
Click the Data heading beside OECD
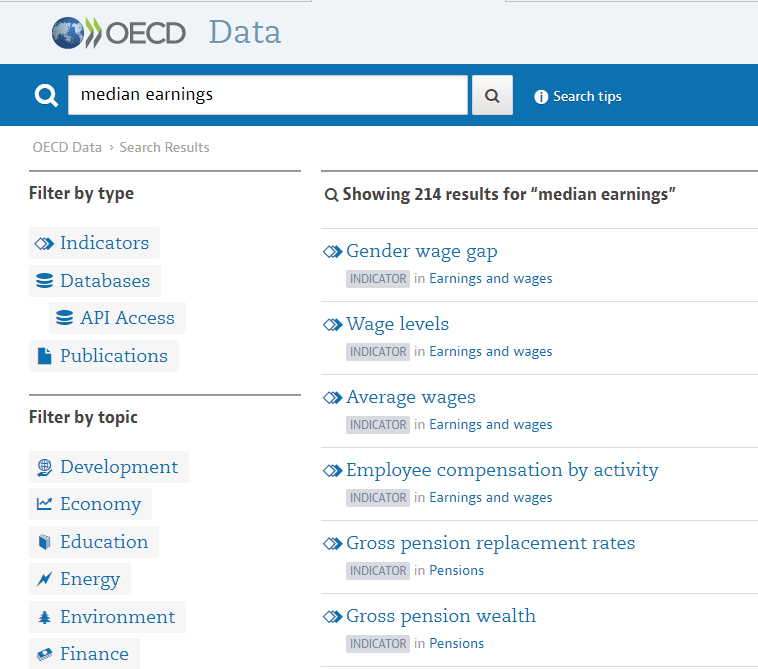tap(245, 33)
